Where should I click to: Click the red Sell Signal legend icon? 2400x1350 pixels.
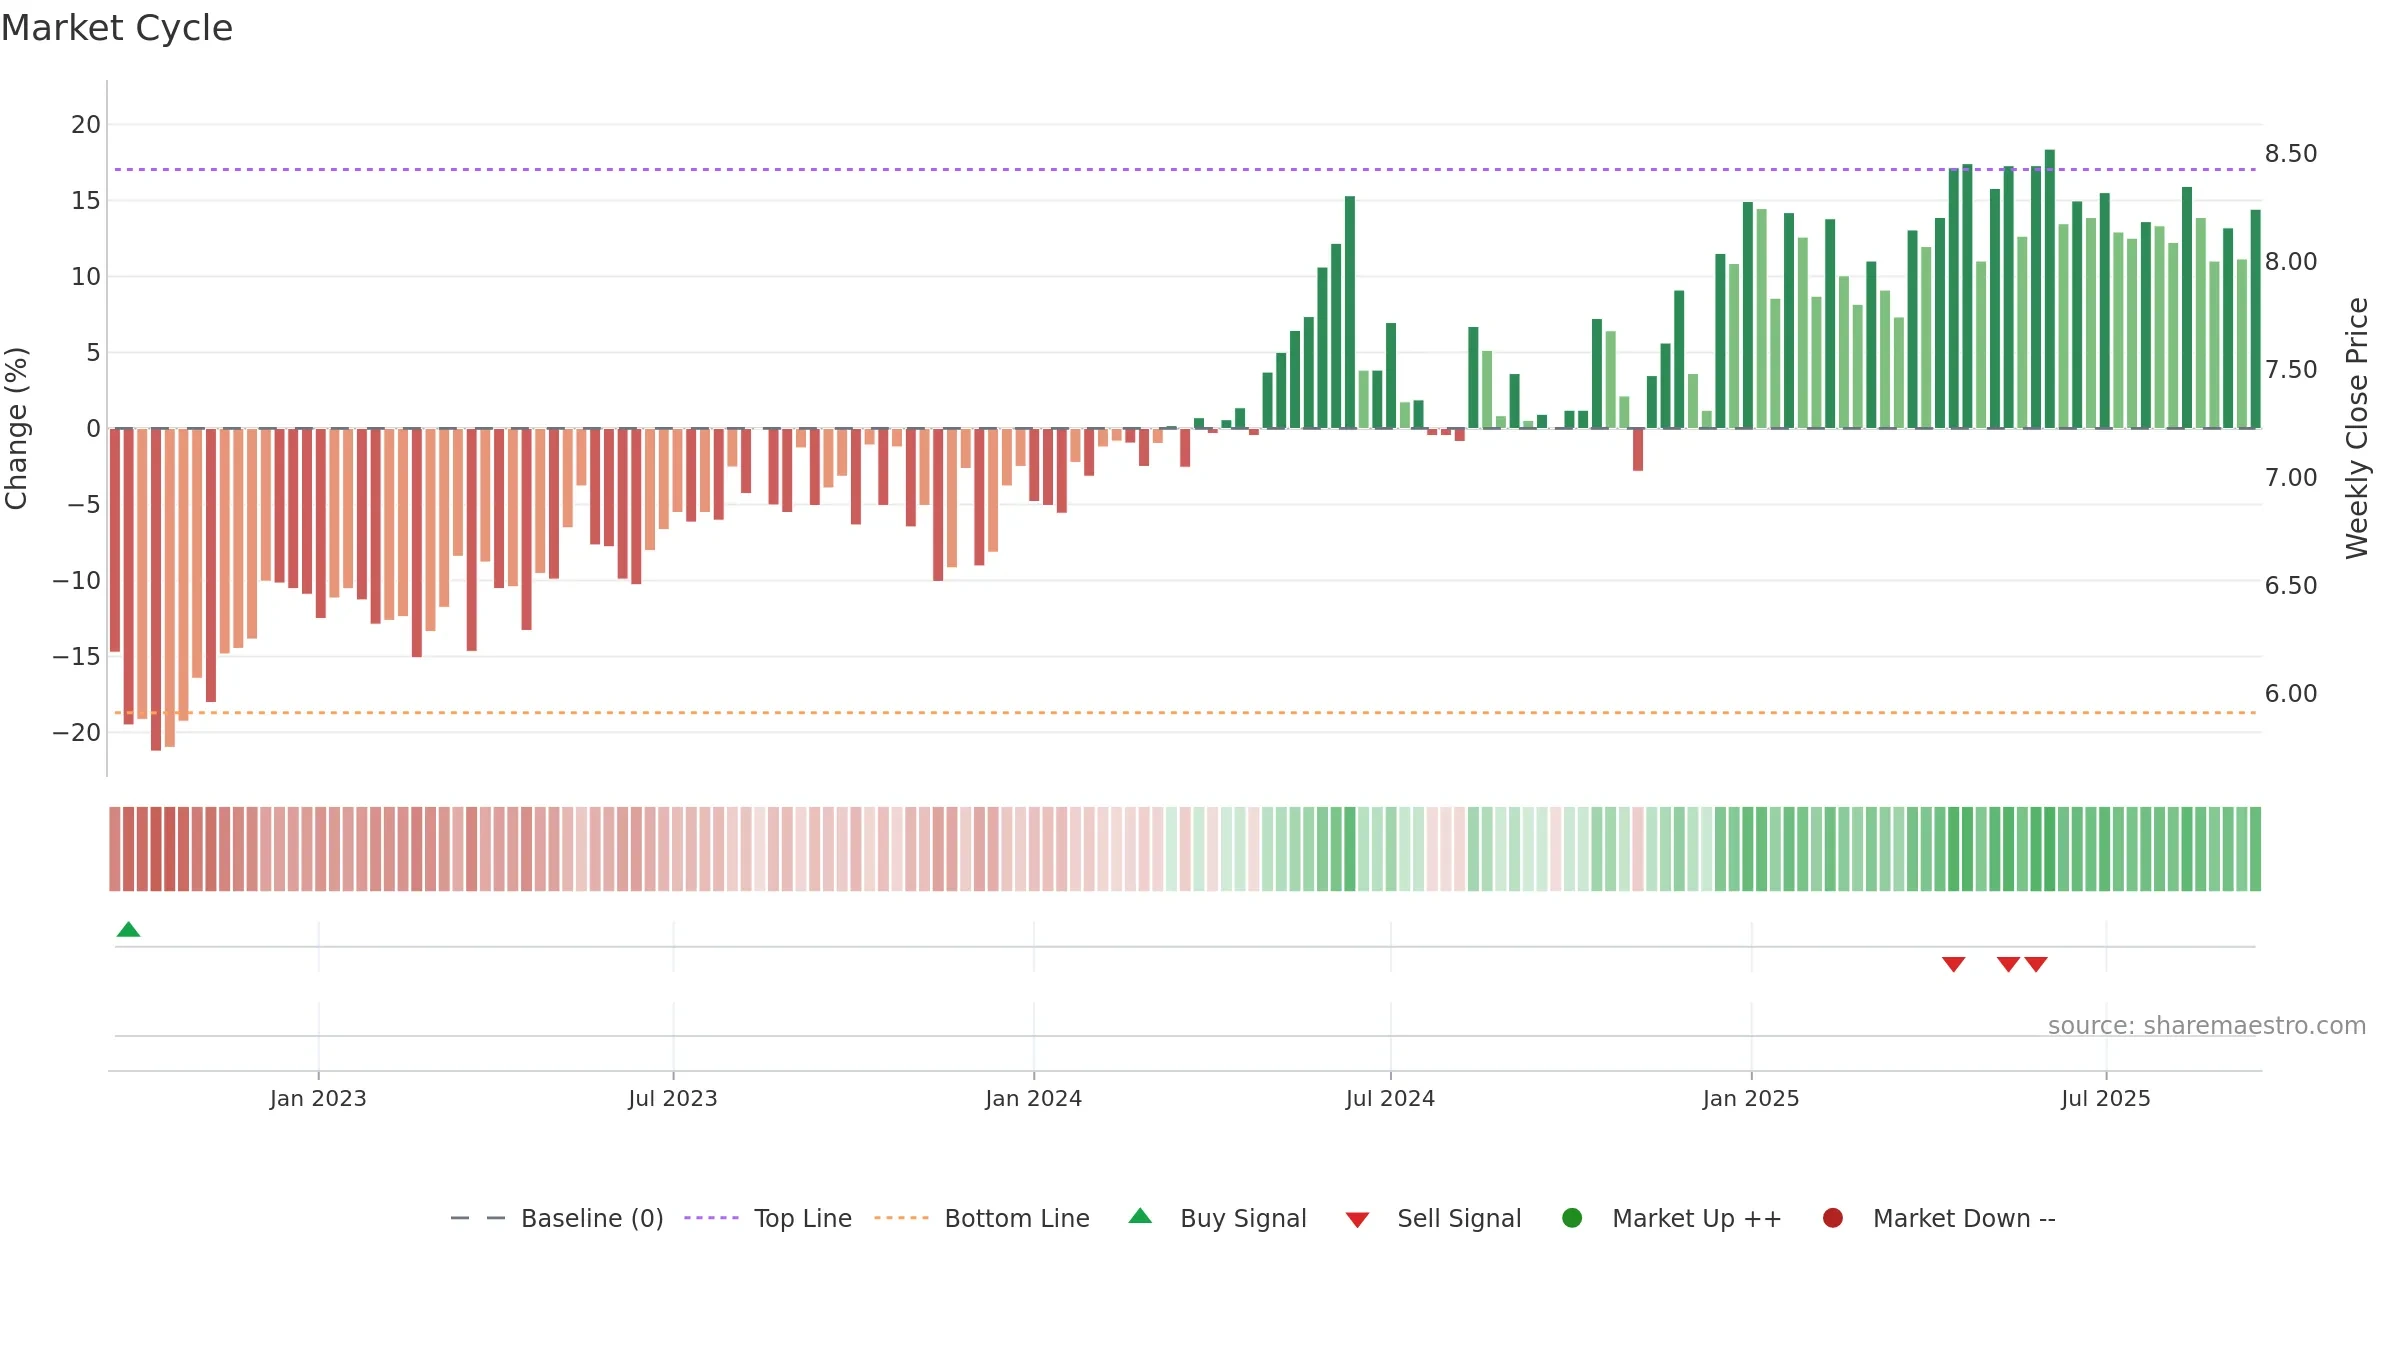pos(1357,1220)
